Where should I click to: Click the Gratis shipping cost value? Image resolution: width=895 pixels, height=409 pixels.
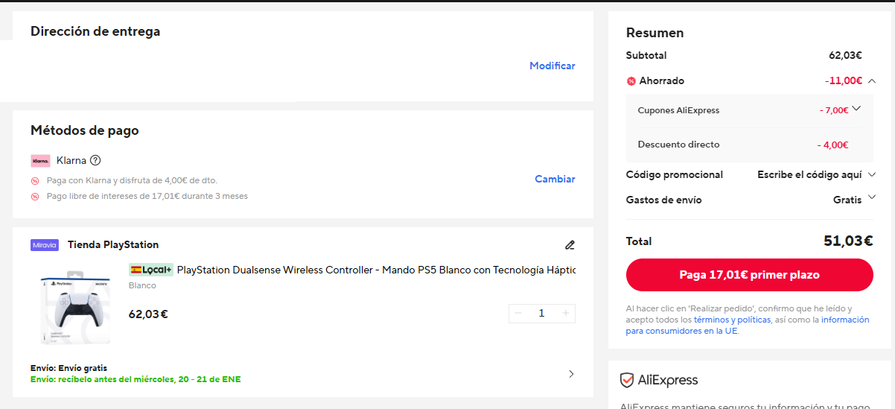(848, 200)
